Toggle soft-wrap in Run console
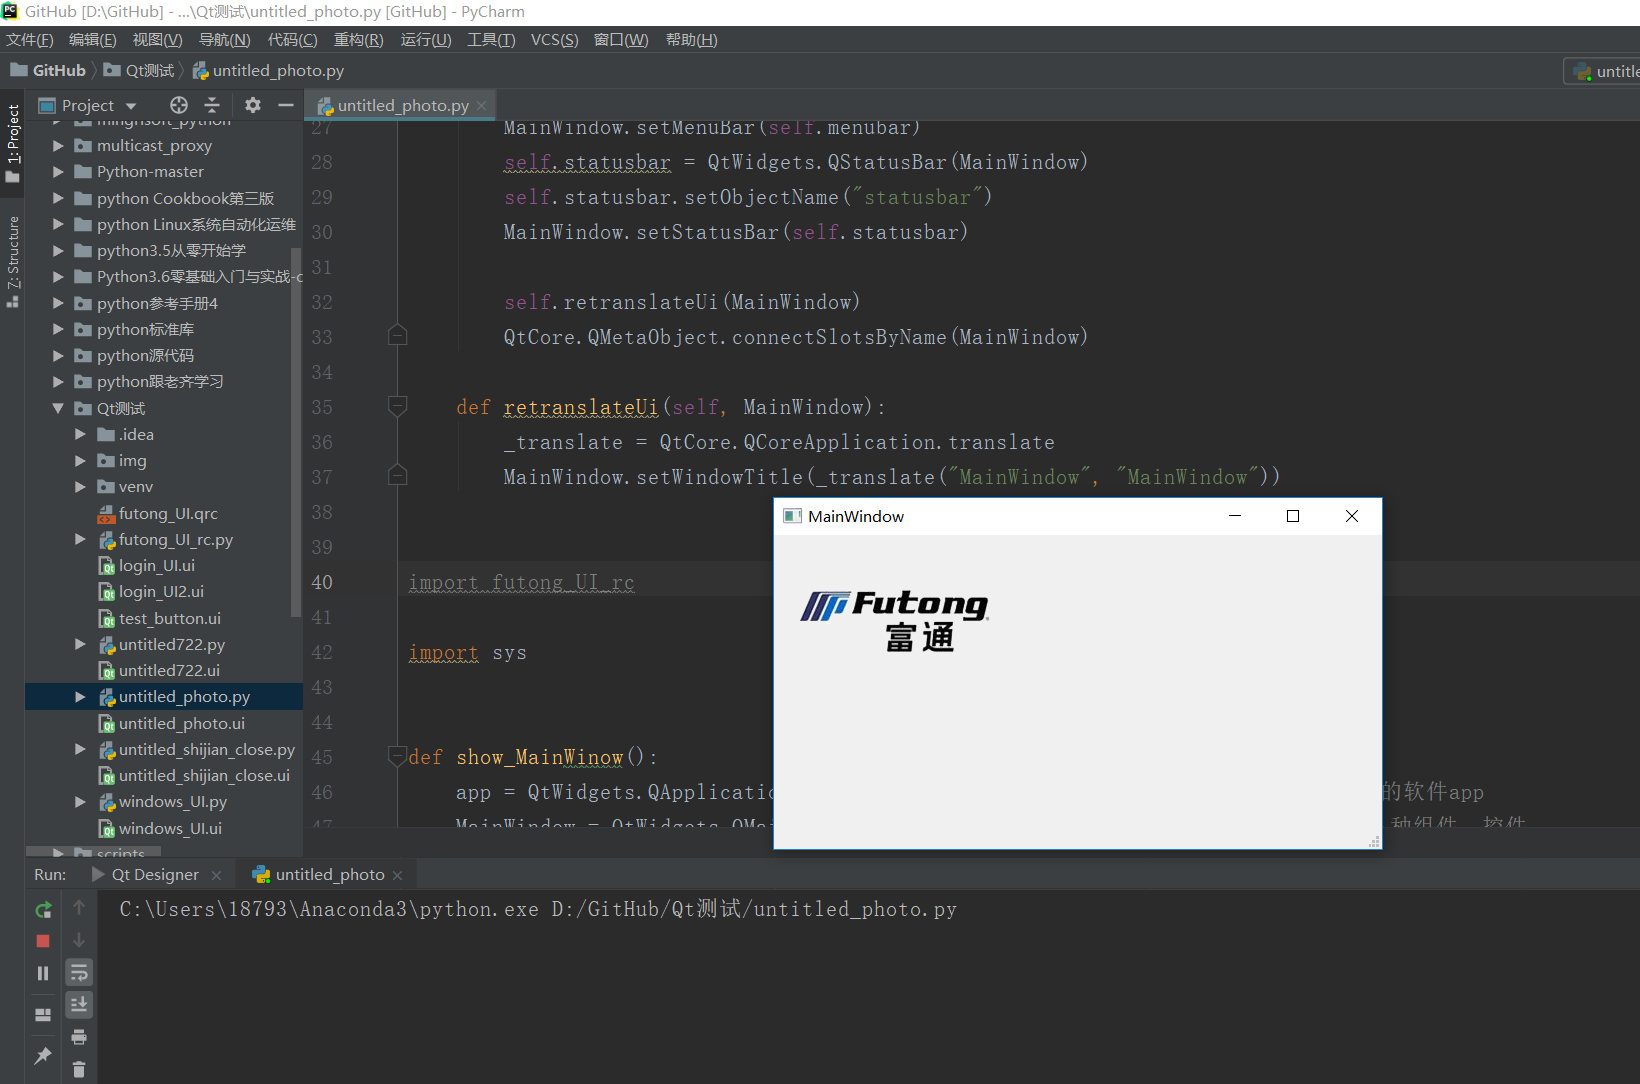Viewport: 1640px width, 1084px height. click(79, 973)
